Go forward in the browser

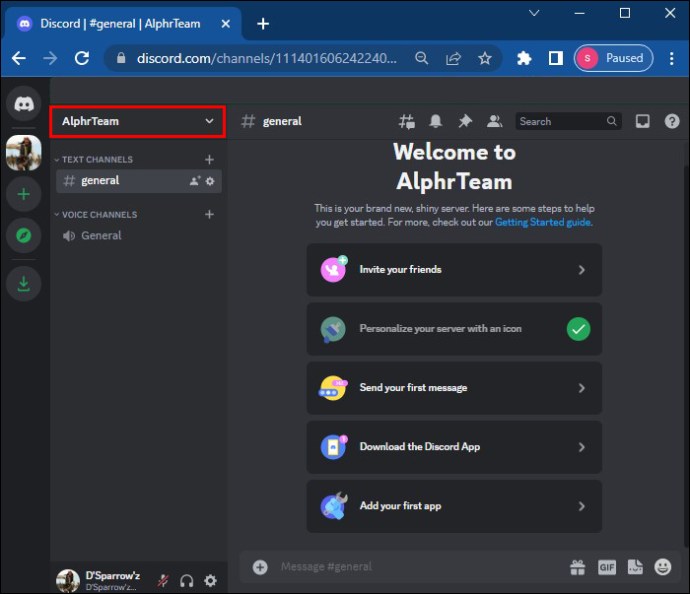coord(51,58)
